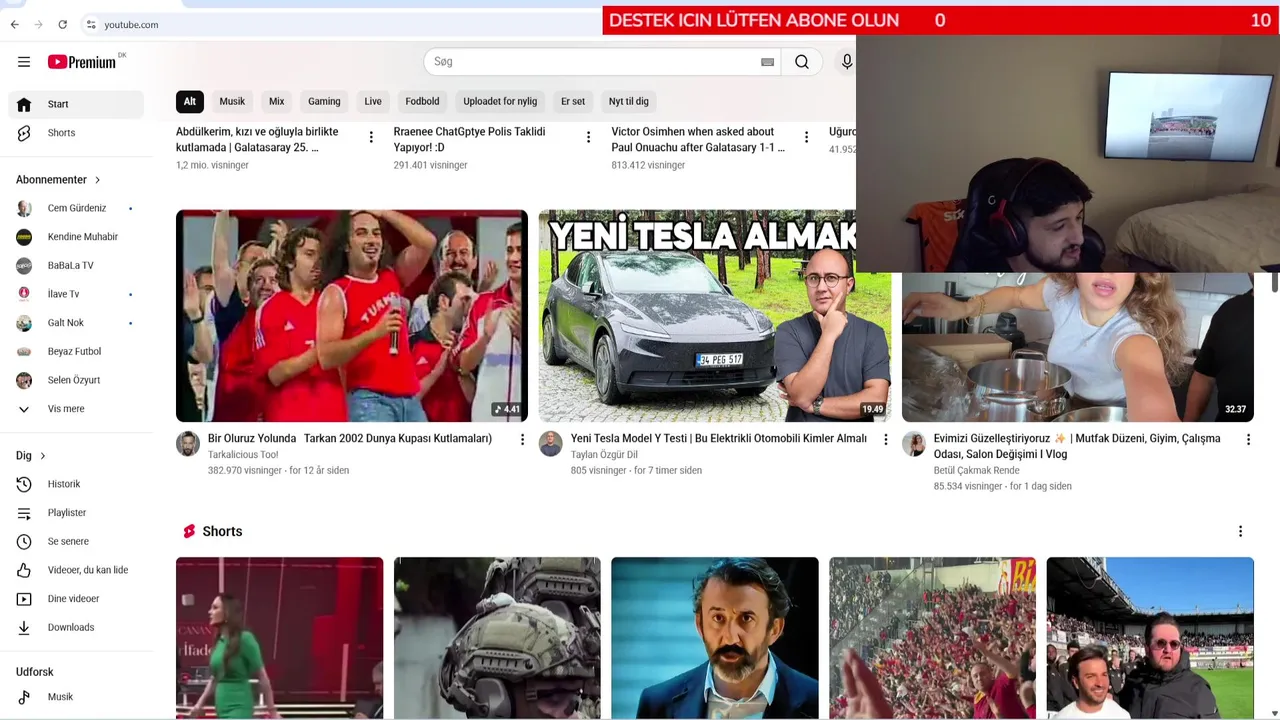Open Se senere watch later list
Image resolution: width=1280 pixels, height=720 pixels.
[76, 541]
